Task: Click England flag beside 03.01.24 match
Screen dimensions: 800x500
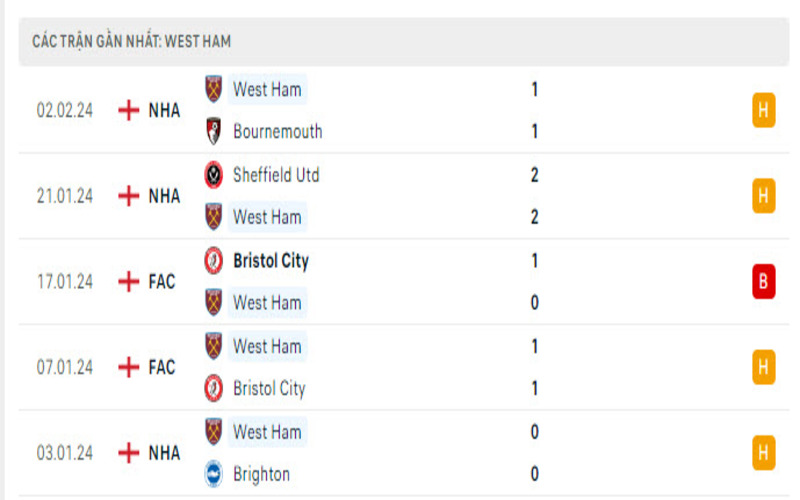Action: point(128,453)
